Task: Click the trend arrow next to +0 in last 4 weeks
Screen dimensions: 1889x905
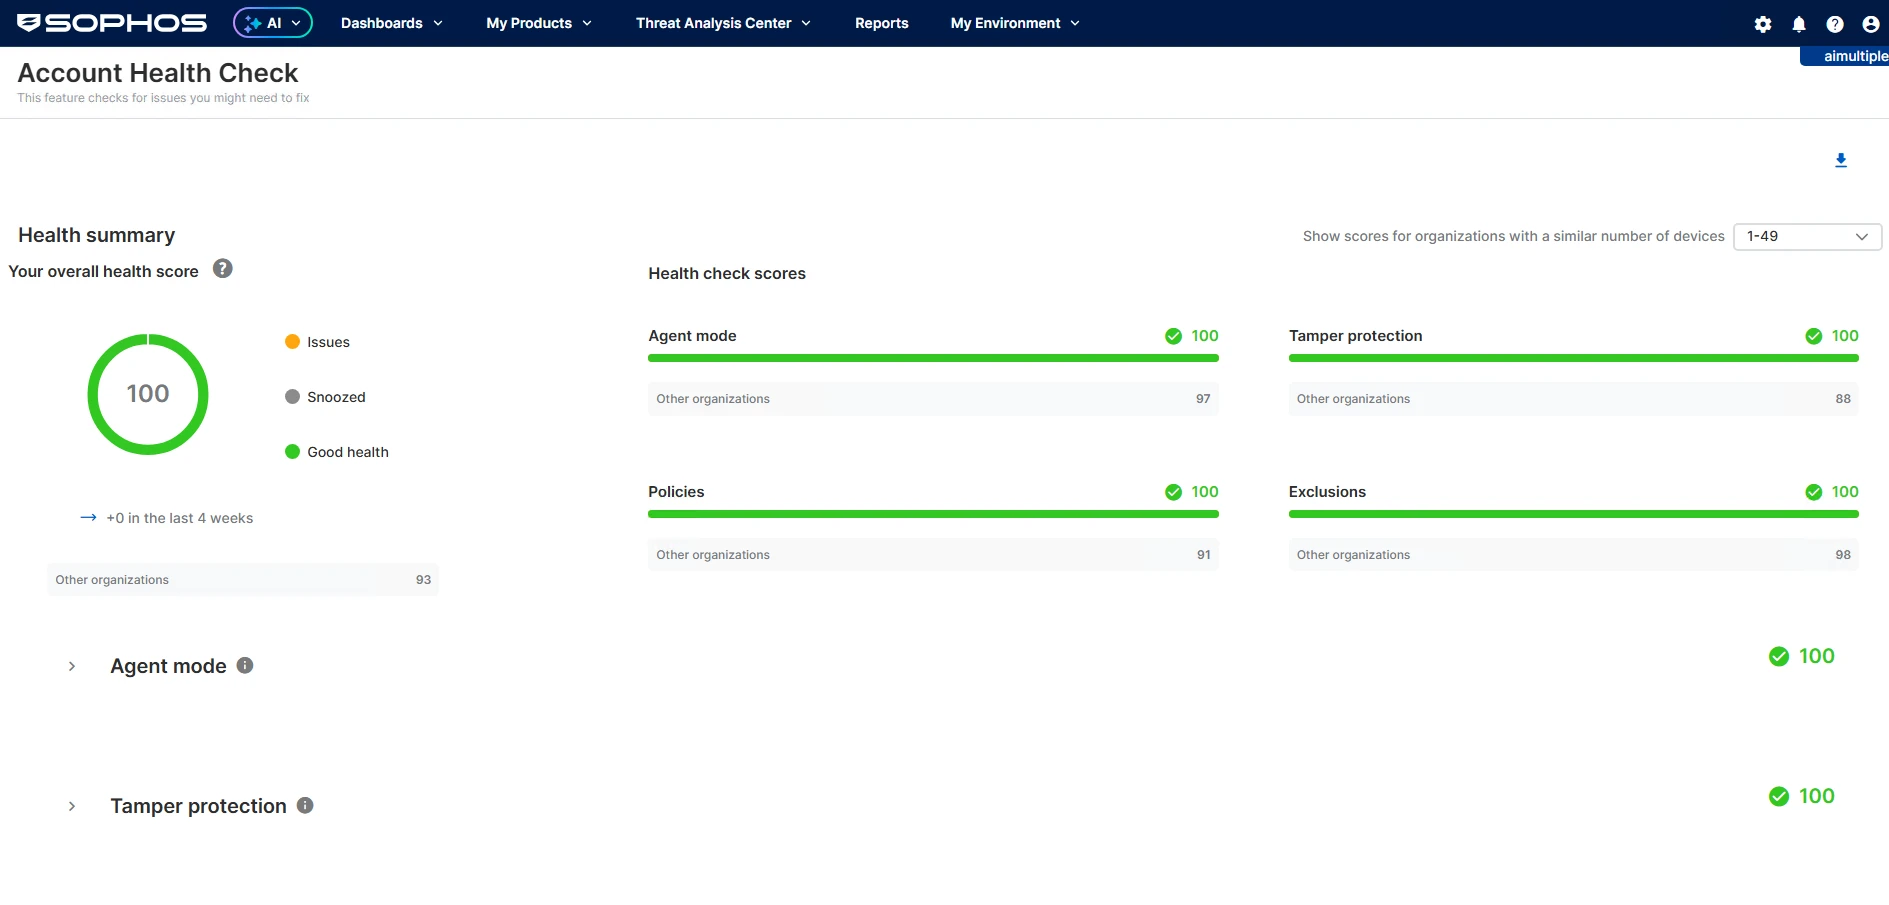Action: pyautogui.click(x=88, y=517)
